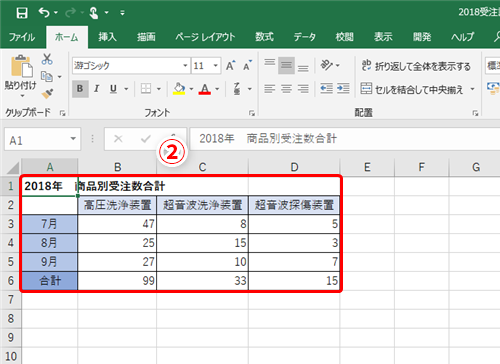Viewport: 500px width, 364px height.
Task: Click 折り返して全体を表示する wrap text button
Action: pos(416,66)
